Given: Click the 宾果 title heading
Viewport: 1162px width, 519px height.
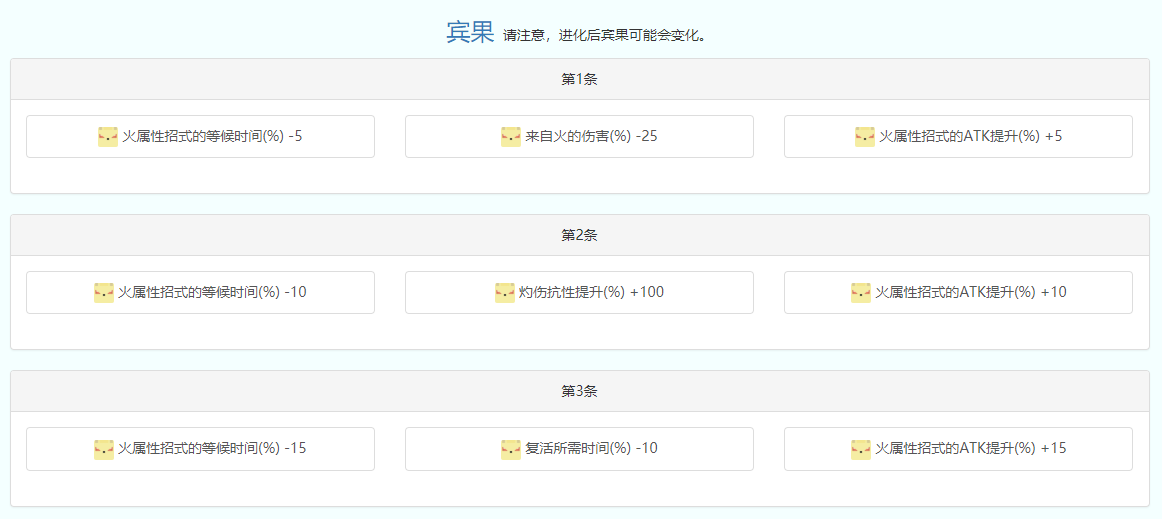Looking at the screenshot, I should click(x=470, y=33).
